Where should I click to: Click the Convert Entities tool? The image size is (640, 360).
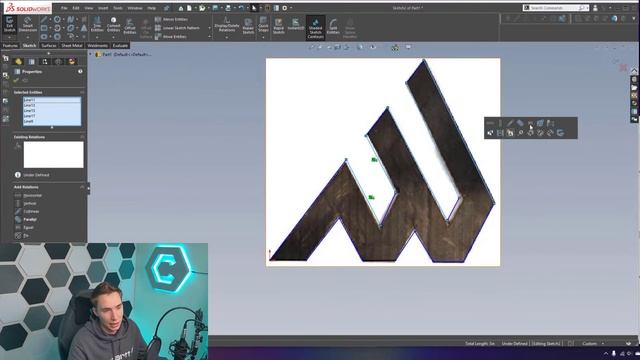click(113, 24)
